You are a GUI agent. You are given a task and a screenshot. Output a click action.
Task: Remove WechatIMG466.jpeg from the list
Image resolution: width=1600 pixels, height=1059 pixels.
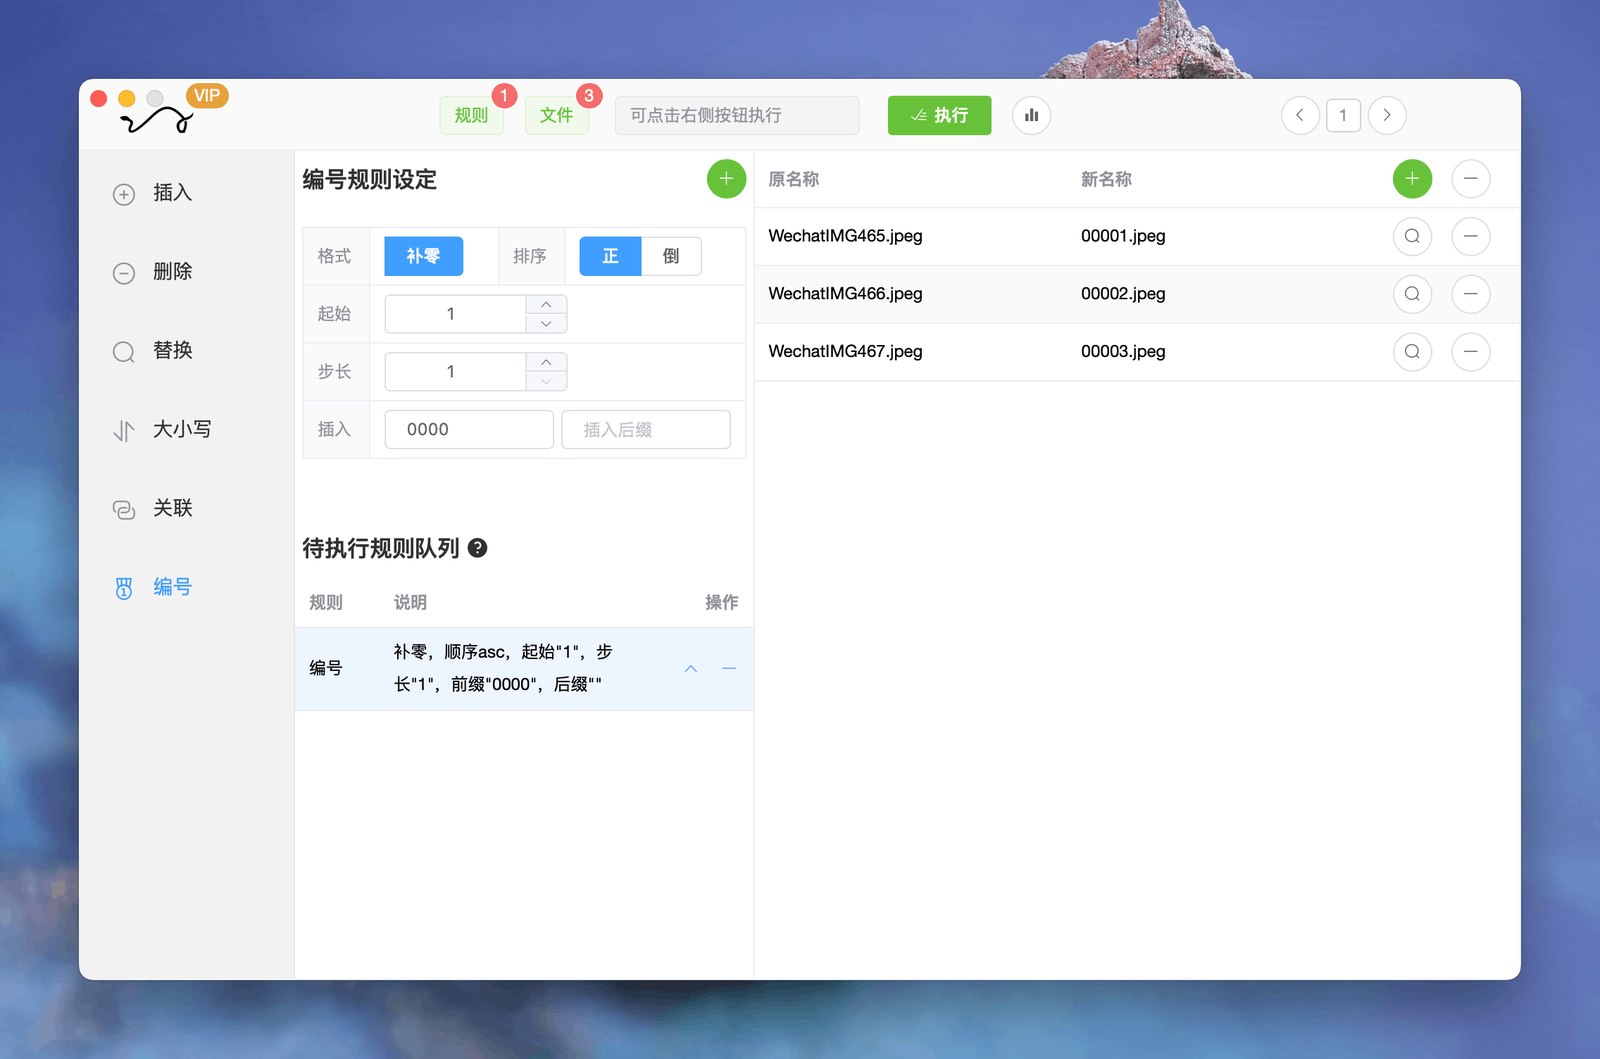tap(1471, 294)
